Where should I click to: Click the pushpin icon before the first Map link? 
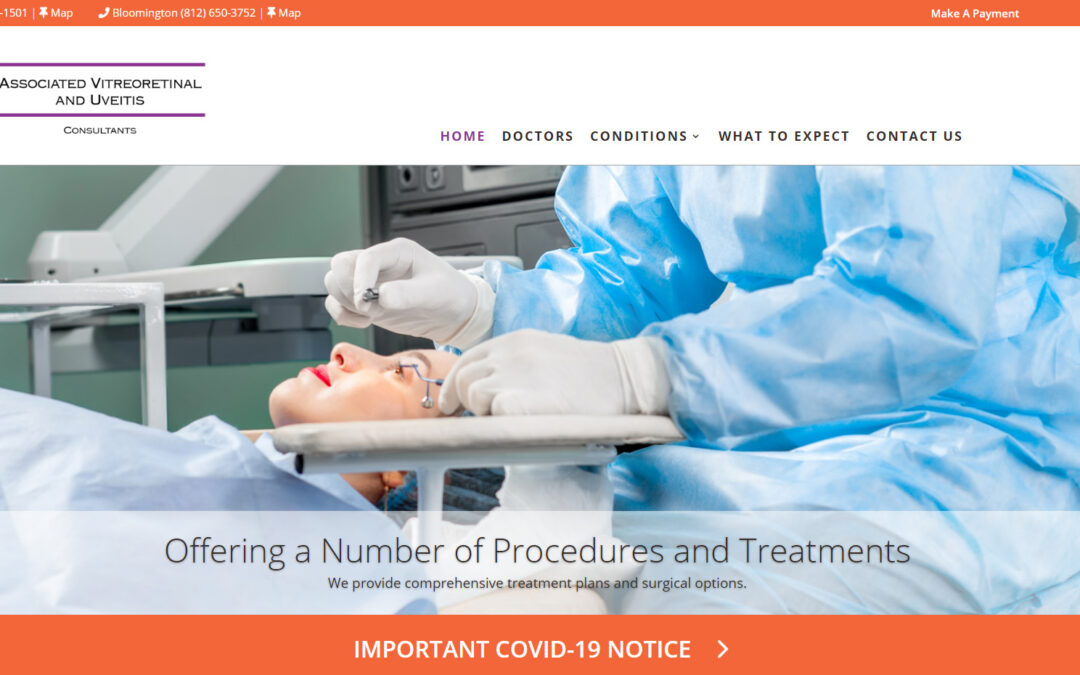point(43,13)
